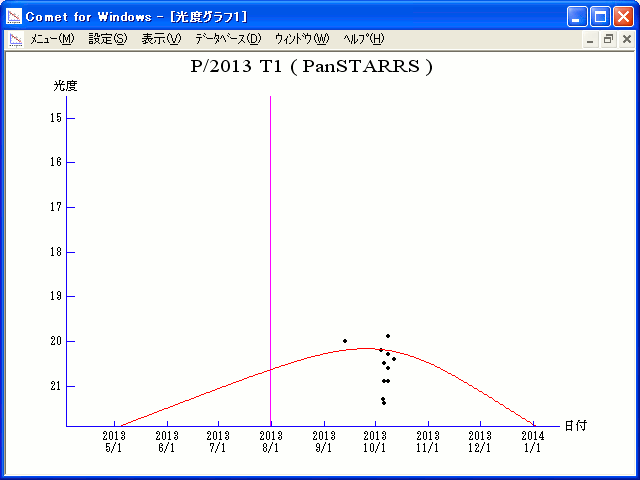Click the 2013 9/1 date label
The image size is (640, 480).
click(x=324, y=442)
